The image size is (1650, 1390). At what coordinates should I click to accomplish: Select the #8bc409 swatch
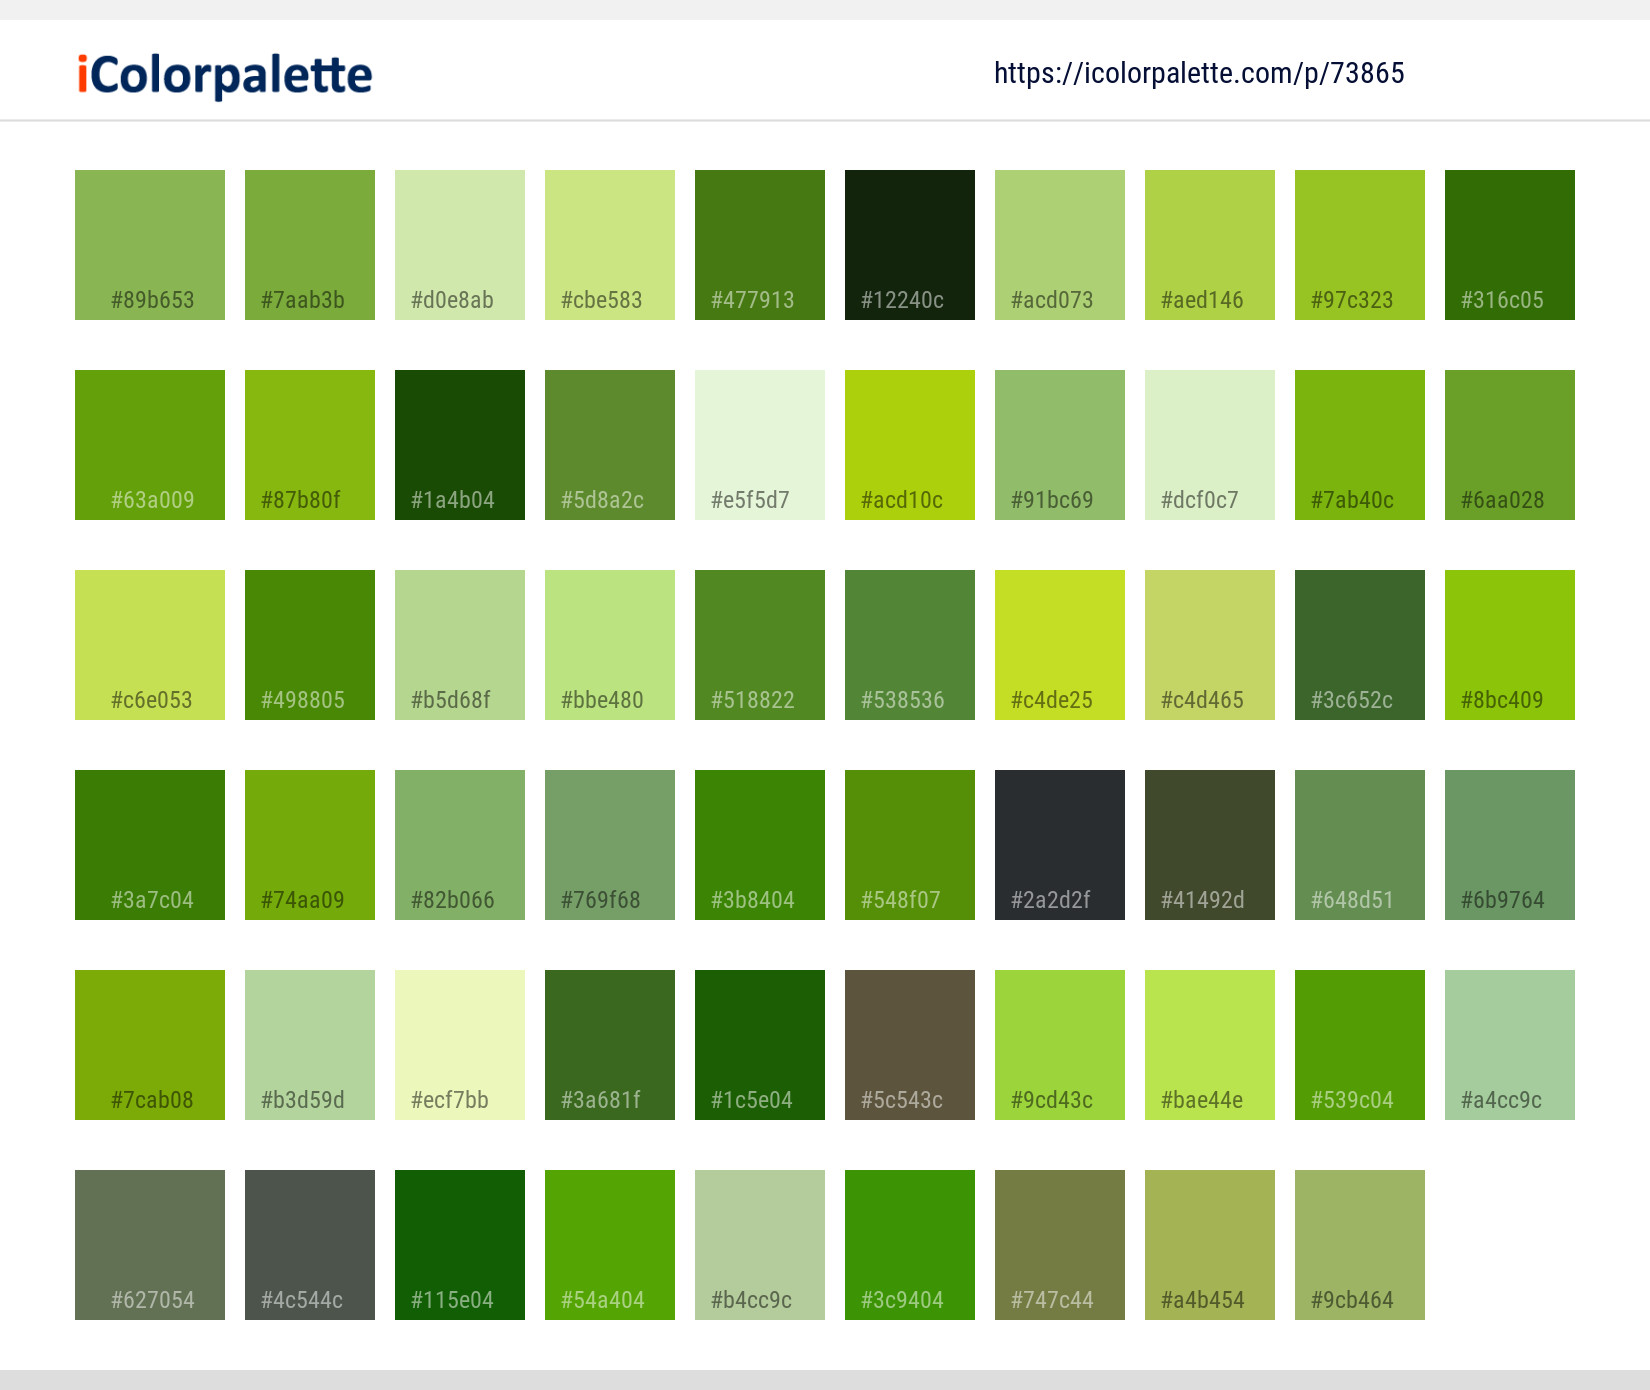1510,645
